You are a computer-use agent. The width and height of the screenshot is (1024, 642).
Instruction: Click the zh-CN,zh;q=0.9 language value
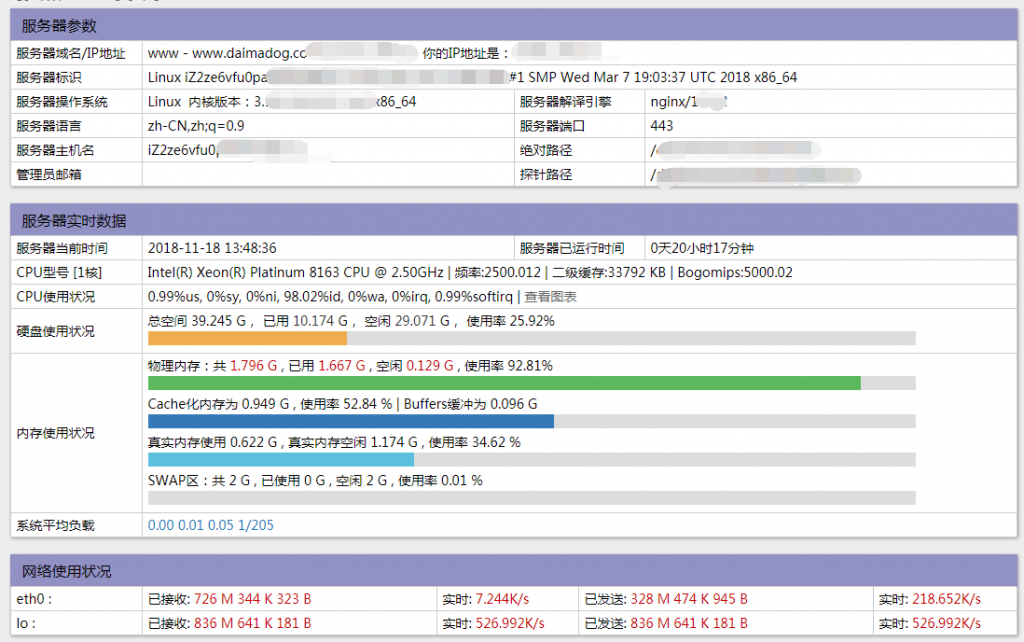[196, 125]
